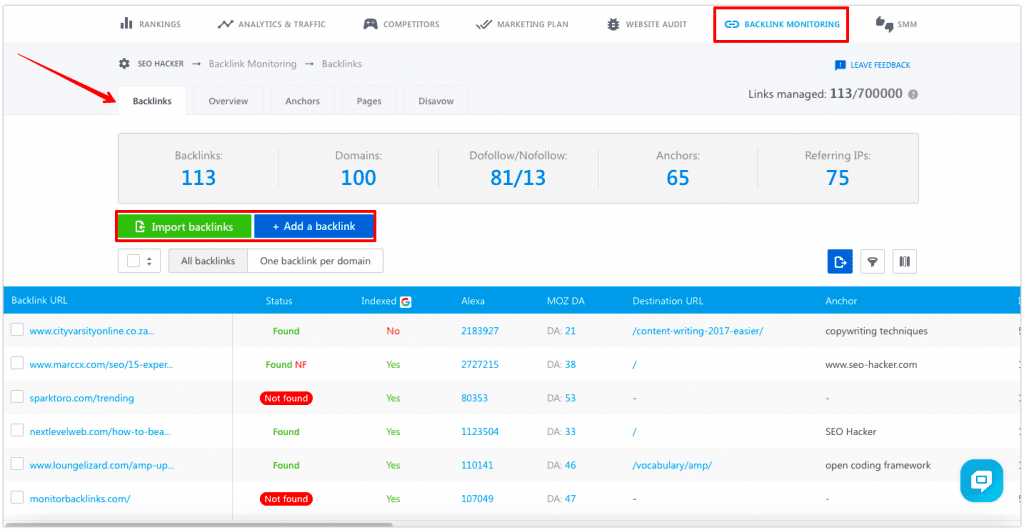
Task: Click the Anchors count 65
Action: click(678, 177)
